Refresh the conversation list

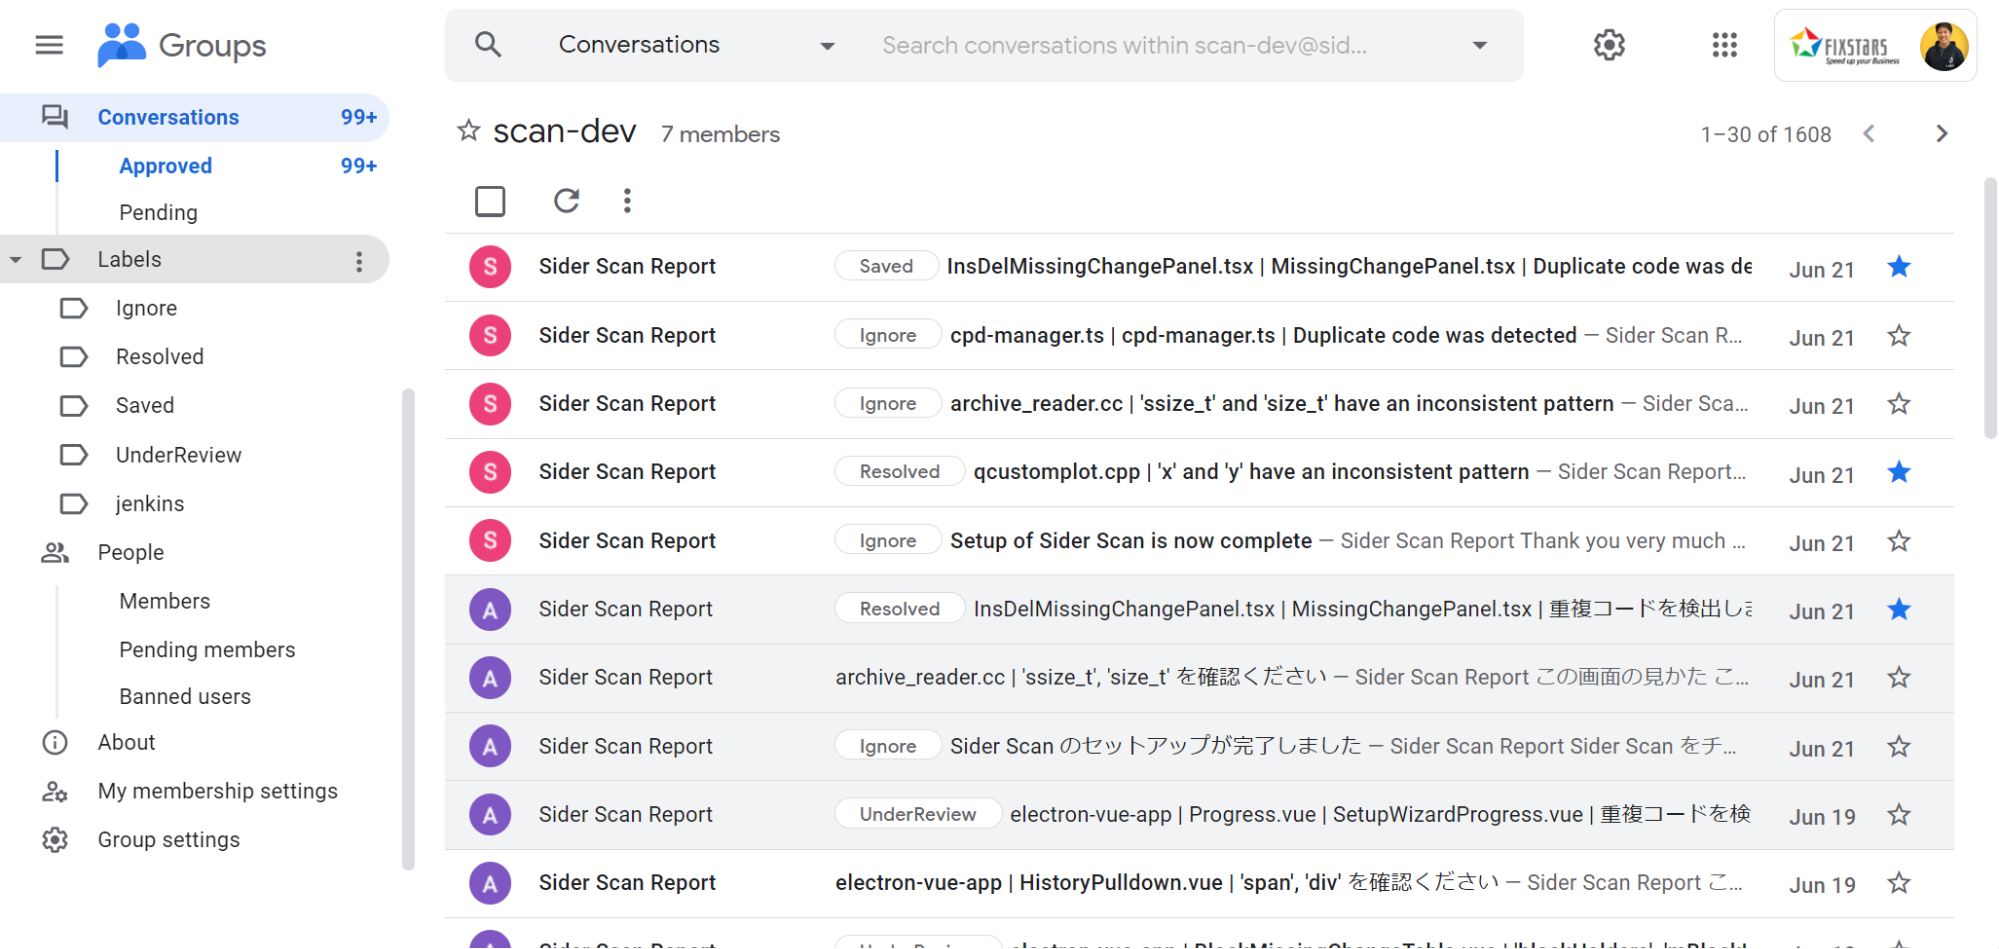coord(567,201)
